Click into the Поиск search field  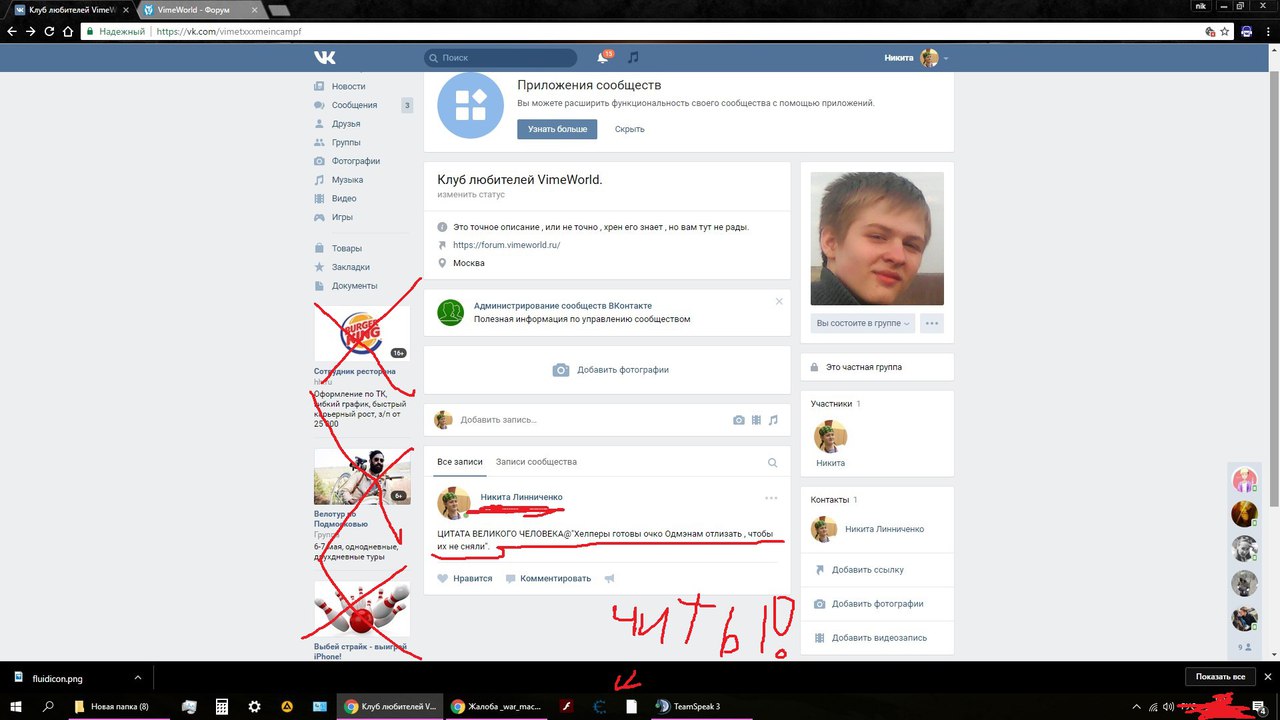[x=500, y=58]
